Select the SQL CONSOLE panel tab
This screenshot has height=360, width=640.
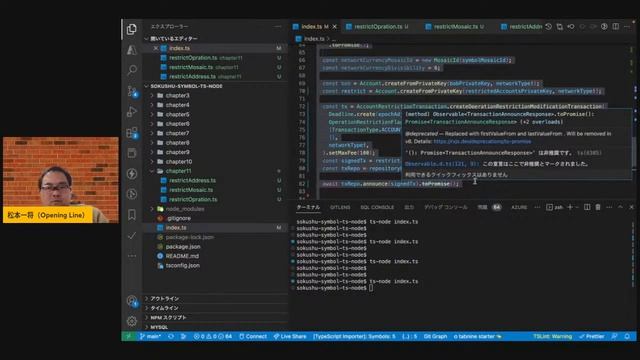click(377, 207)
